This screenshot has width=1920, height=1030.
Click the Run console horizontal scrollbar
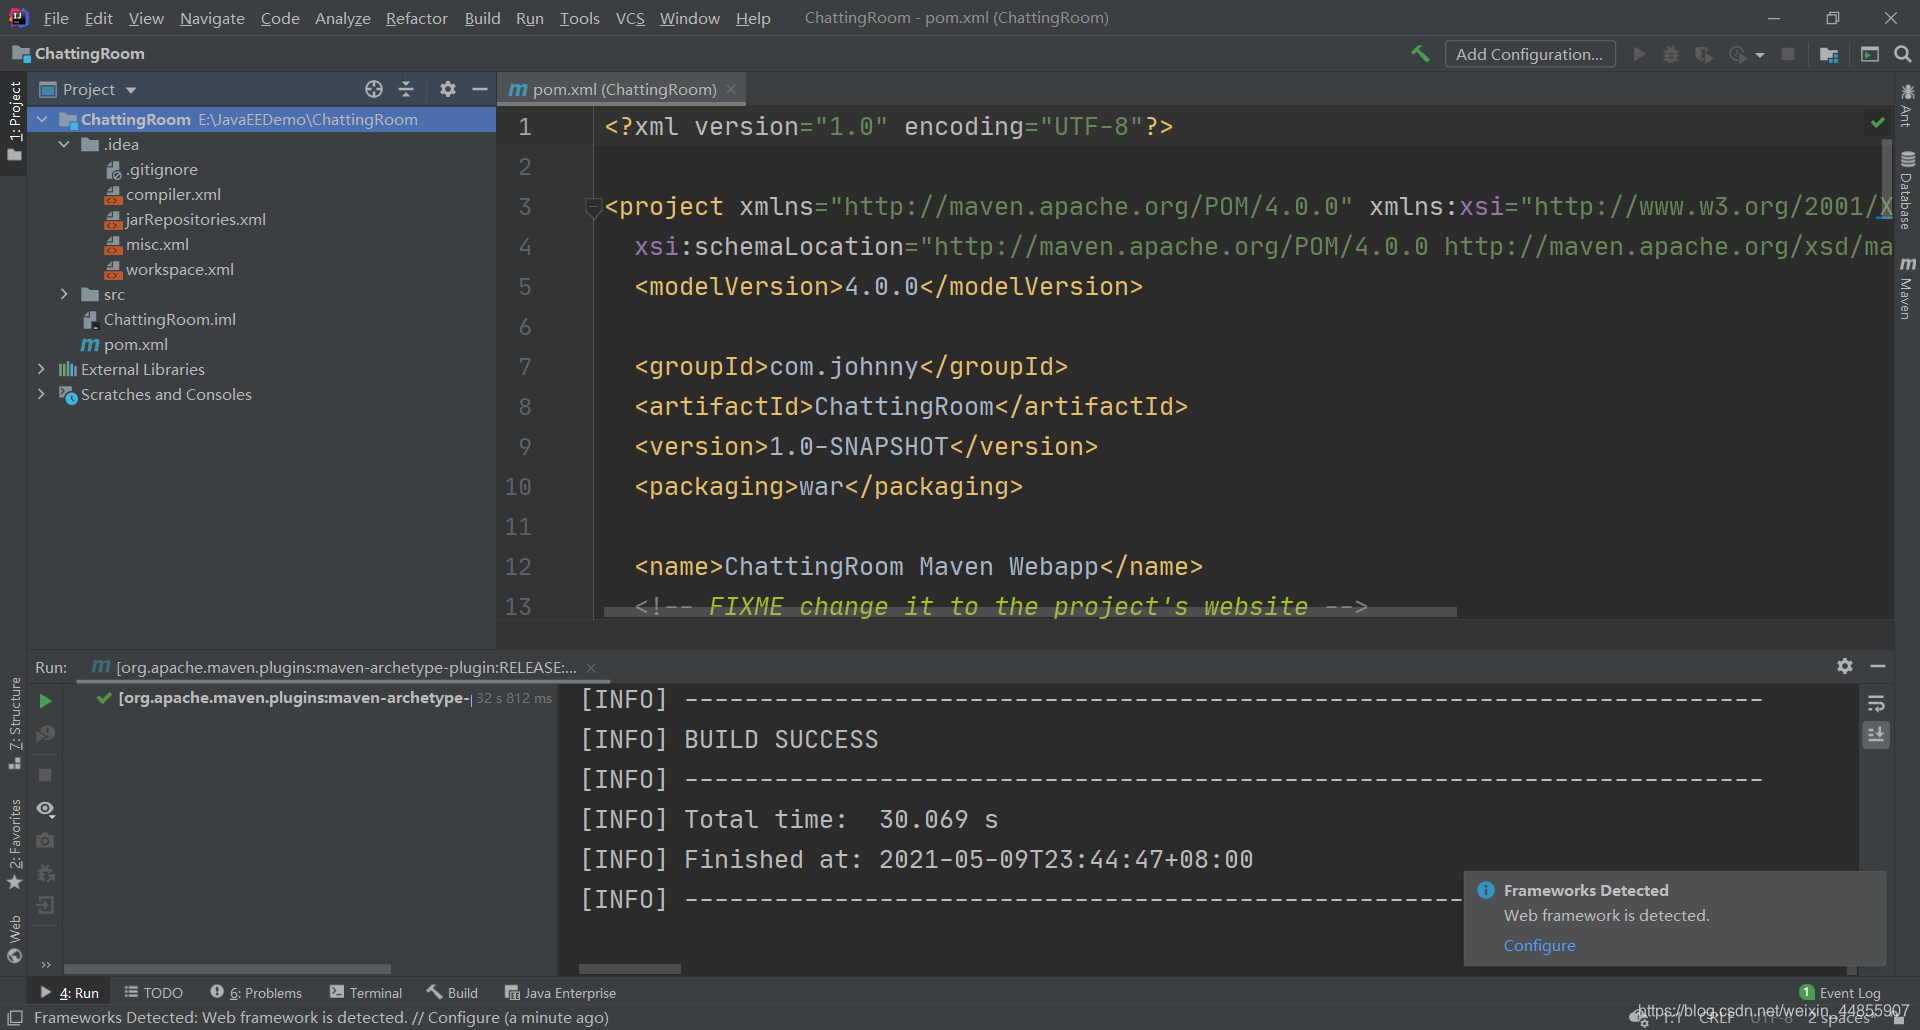(x=630, y=969)
